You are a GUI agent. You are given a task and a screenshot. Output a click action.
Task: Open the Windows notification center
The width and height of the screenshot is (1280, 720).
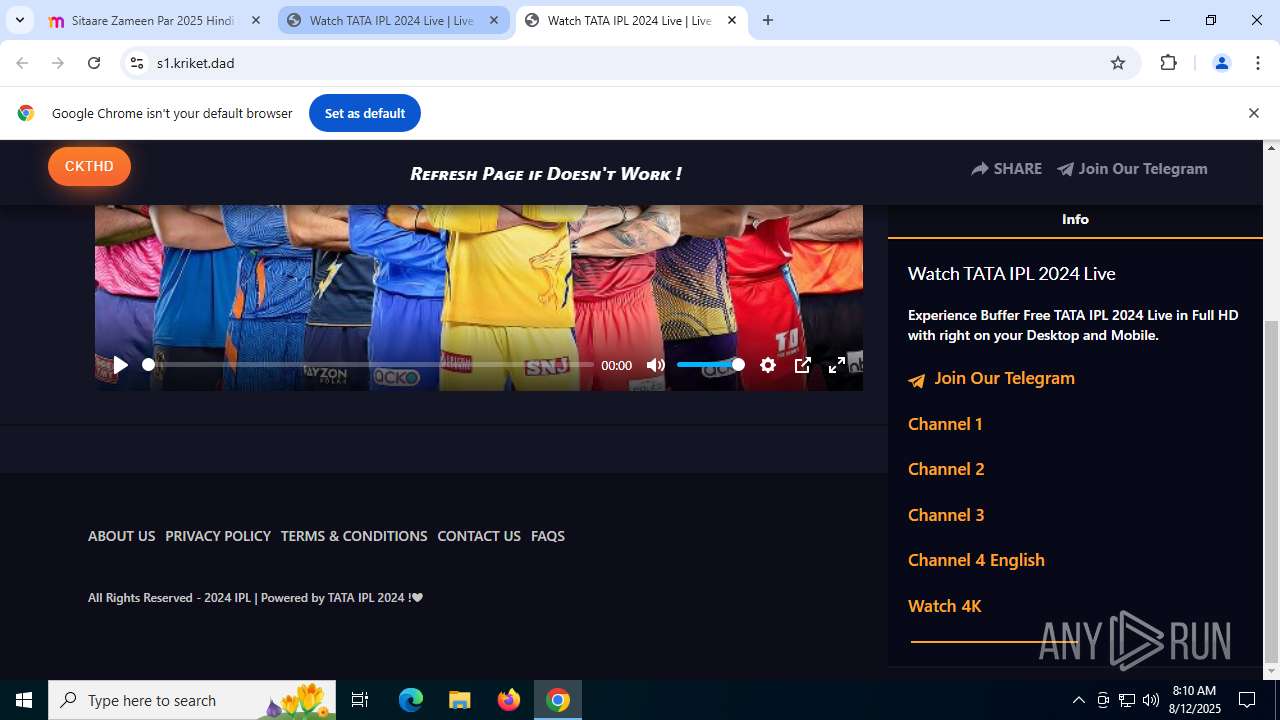[x=1247, y=700]
